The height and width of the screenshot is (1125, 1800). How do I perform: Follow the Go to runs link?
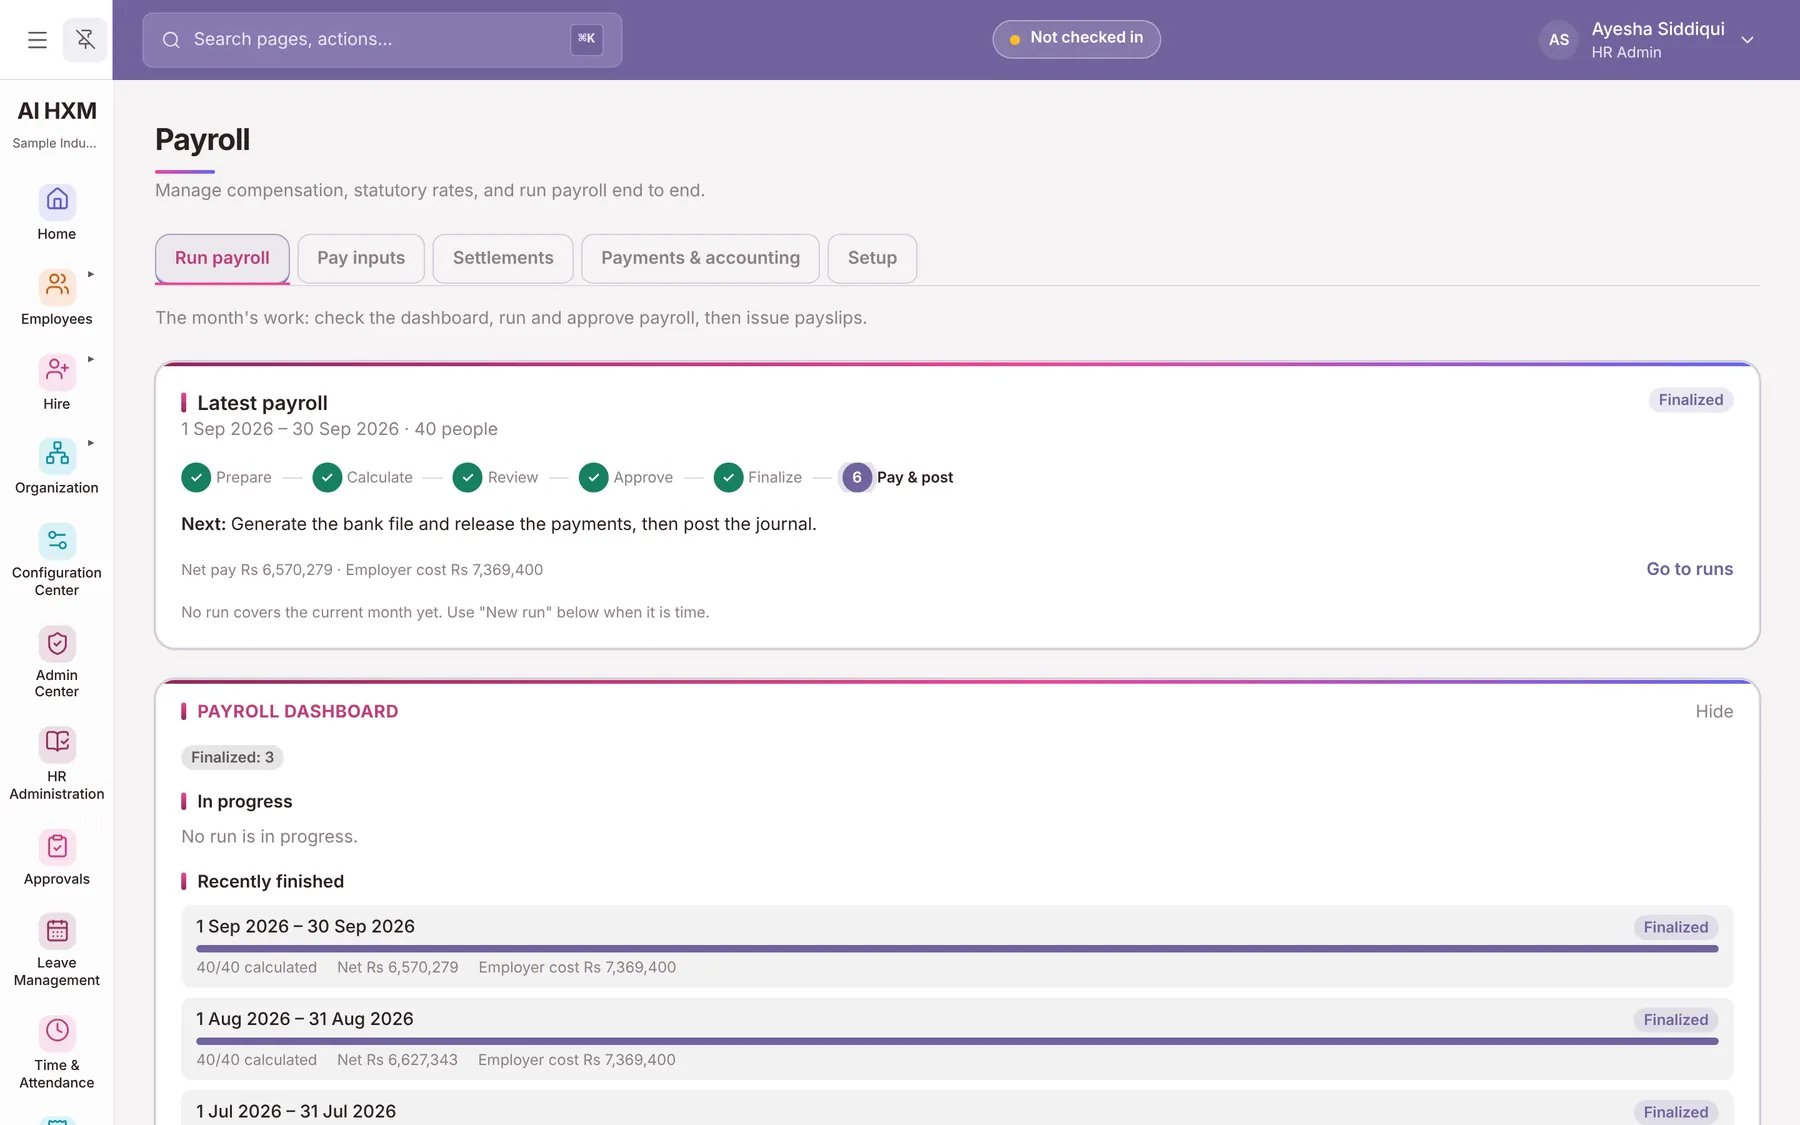(1689, 569)
